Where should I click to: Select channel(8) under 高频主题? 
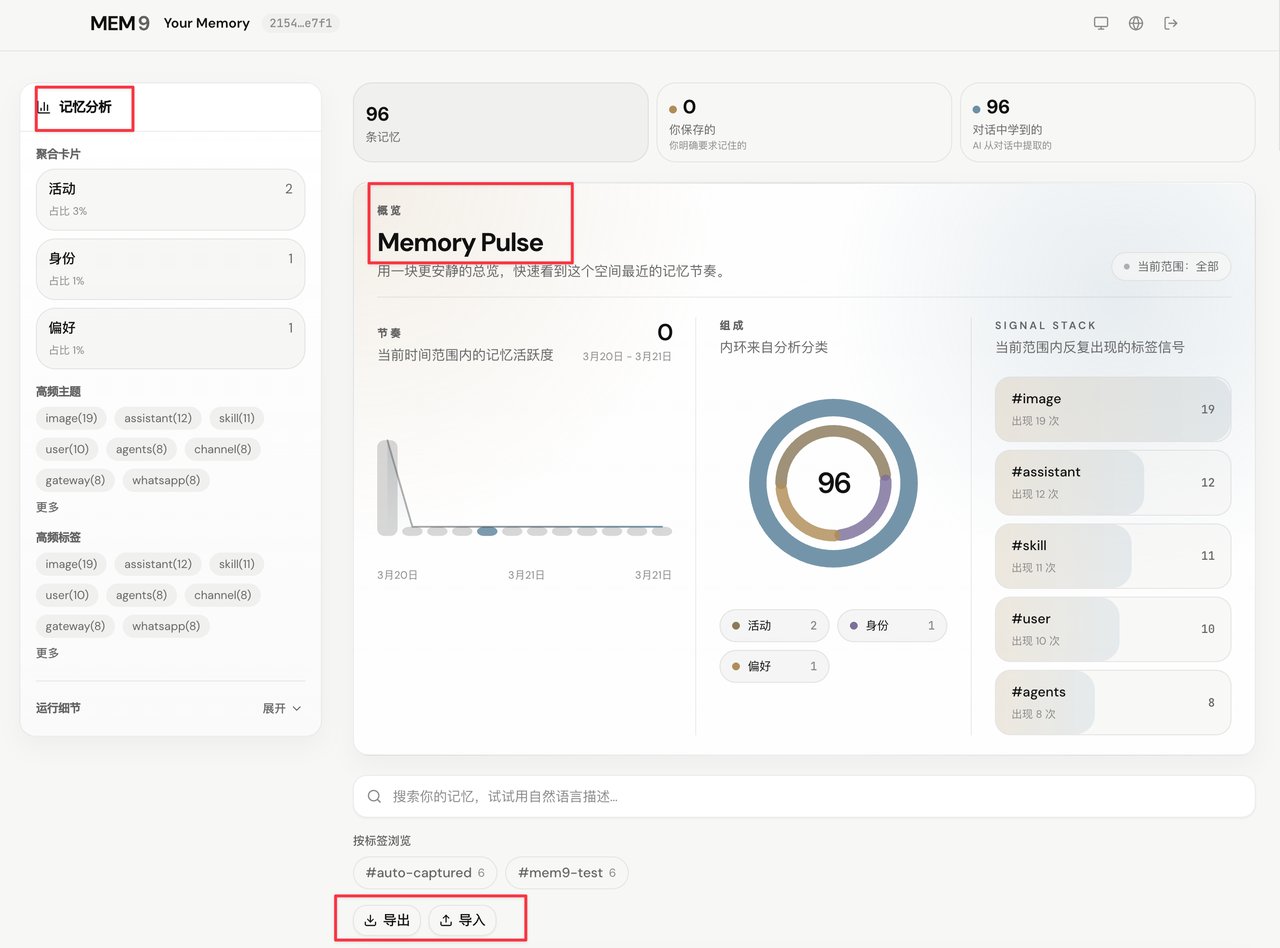point(222,449)
